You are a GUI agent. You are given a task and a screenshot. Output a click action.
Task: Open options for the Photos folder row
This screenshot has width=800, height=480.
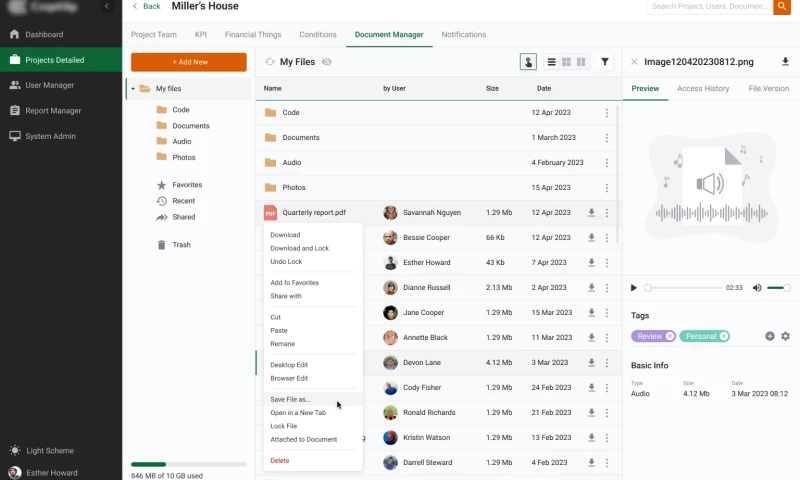point(607,188)
